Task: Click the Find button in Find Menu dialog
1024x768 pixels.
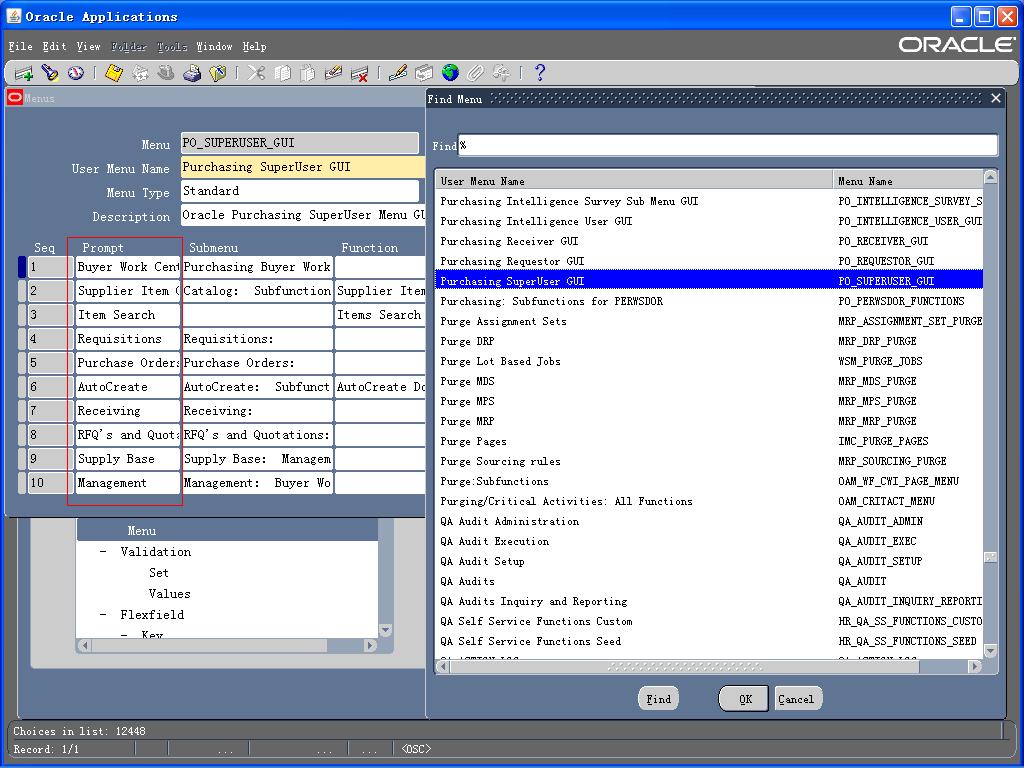Action: point(658,699)
